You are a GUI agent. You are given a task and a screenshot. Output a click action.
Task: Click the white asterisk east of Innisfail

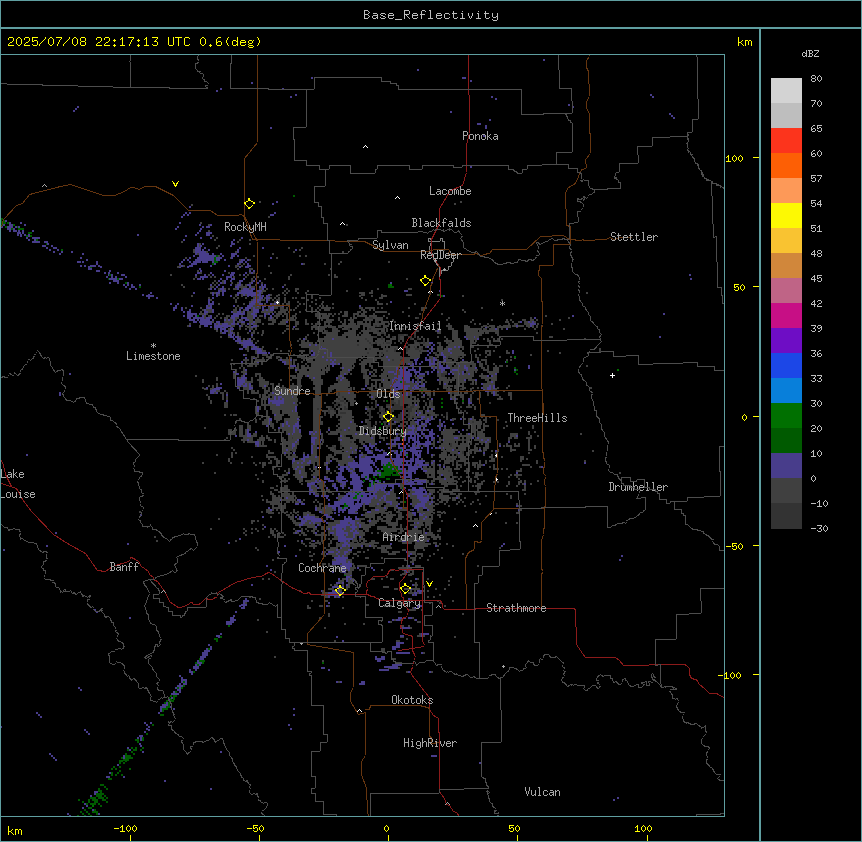point(502,303)
